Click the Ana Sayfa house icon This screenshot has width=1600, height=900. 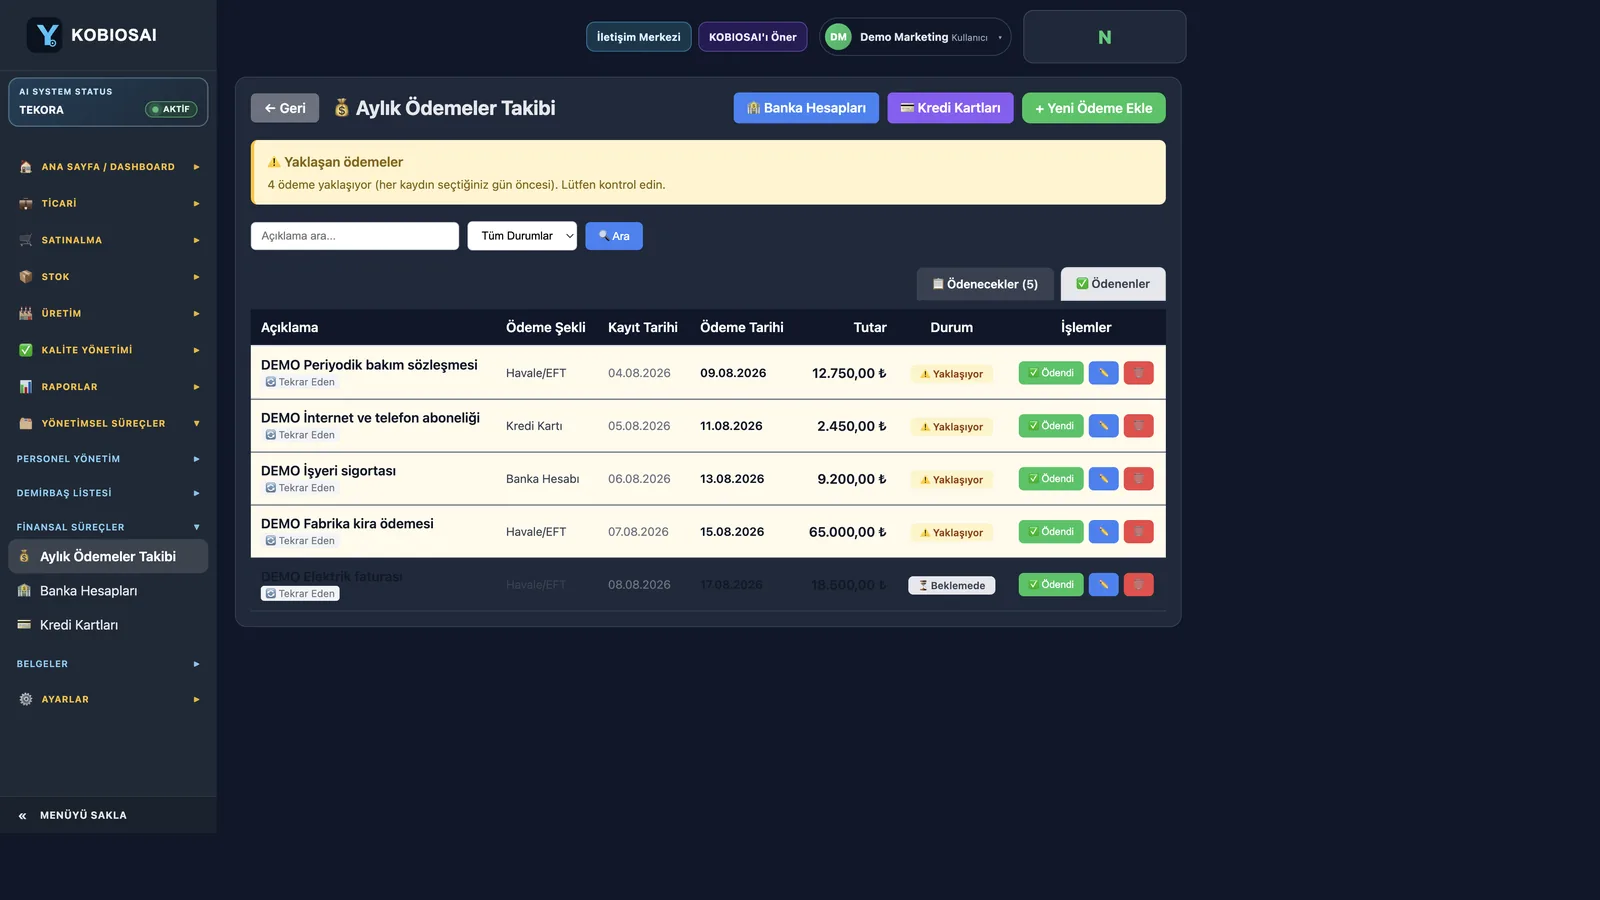coord(26,167)
